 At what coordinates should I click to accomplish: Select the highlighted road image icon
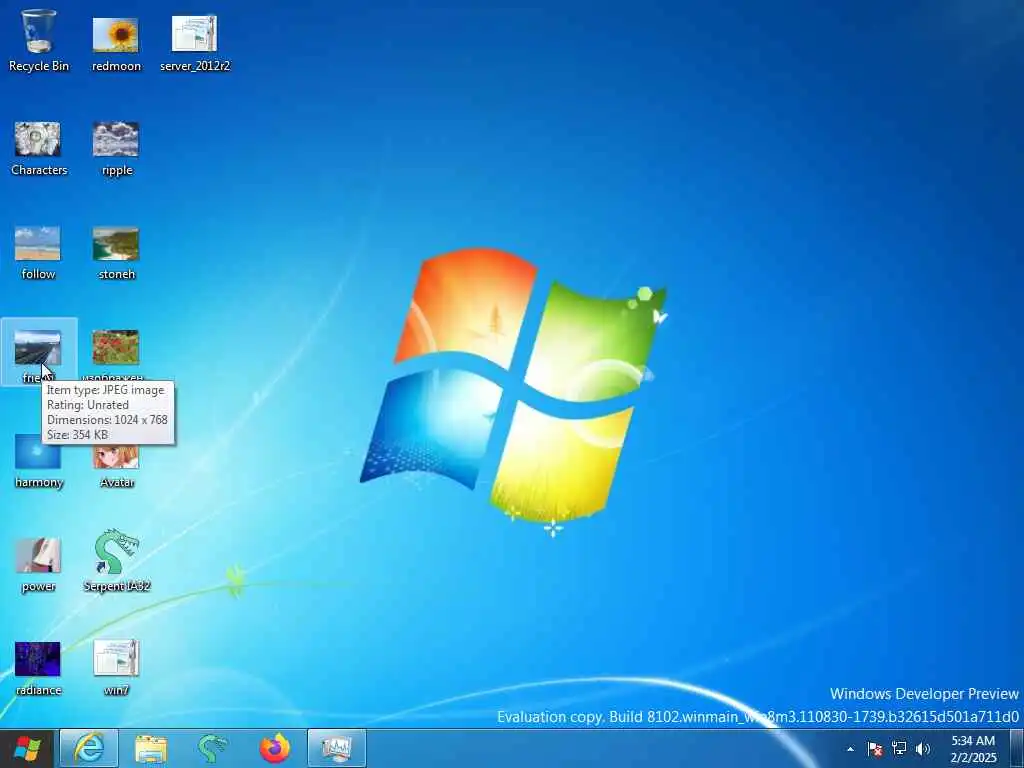(39, 351)
